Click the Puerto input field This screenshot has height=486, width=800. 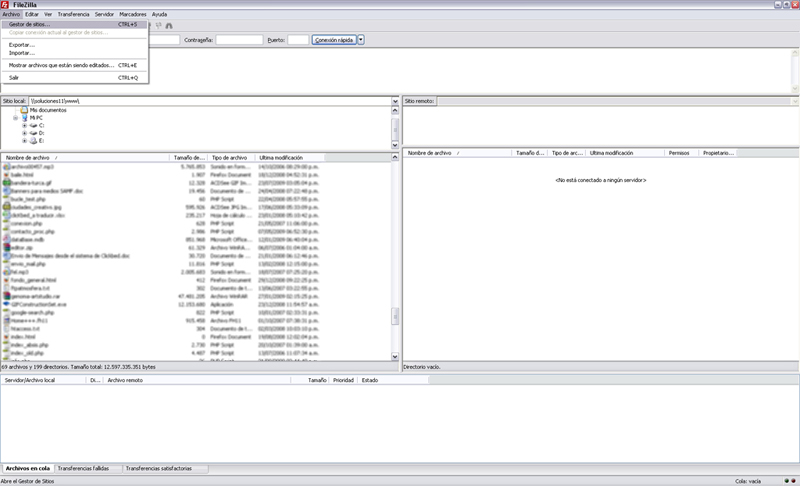point(298,40)
